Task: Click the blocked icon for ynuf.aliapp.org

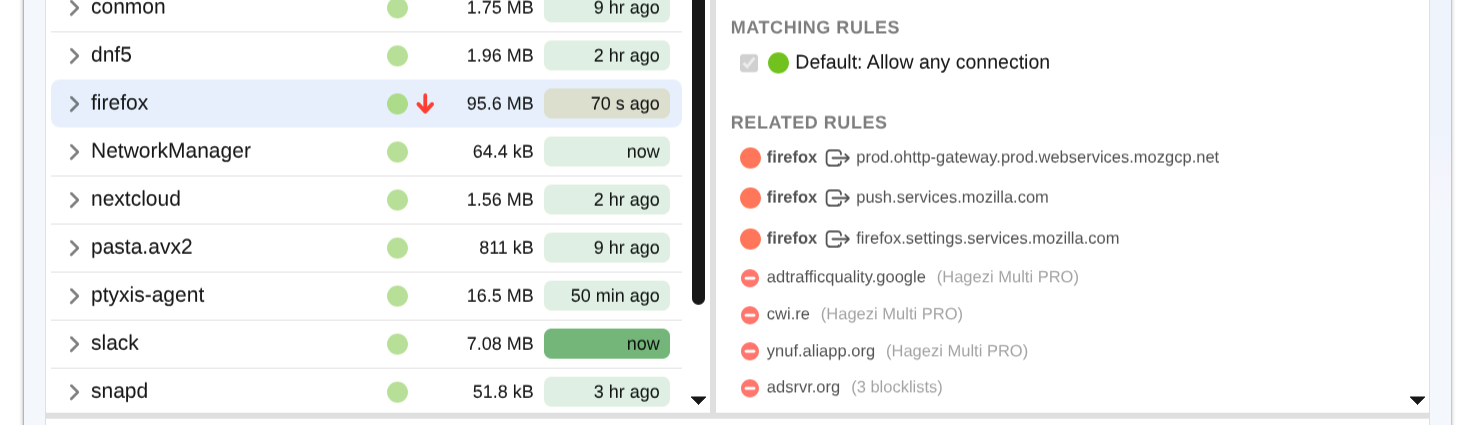Action: click(750, 352)
